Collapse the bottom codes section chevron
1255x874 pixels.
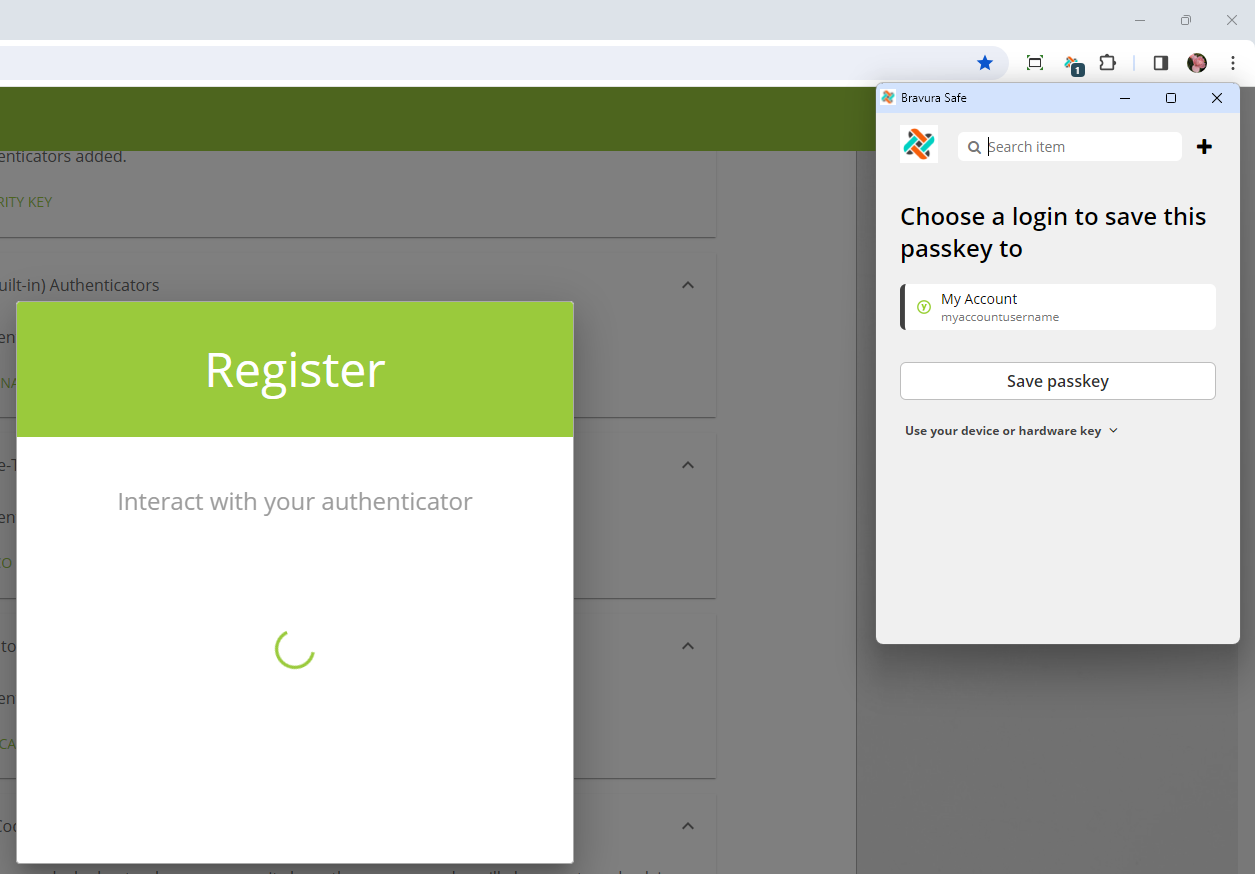688,826
